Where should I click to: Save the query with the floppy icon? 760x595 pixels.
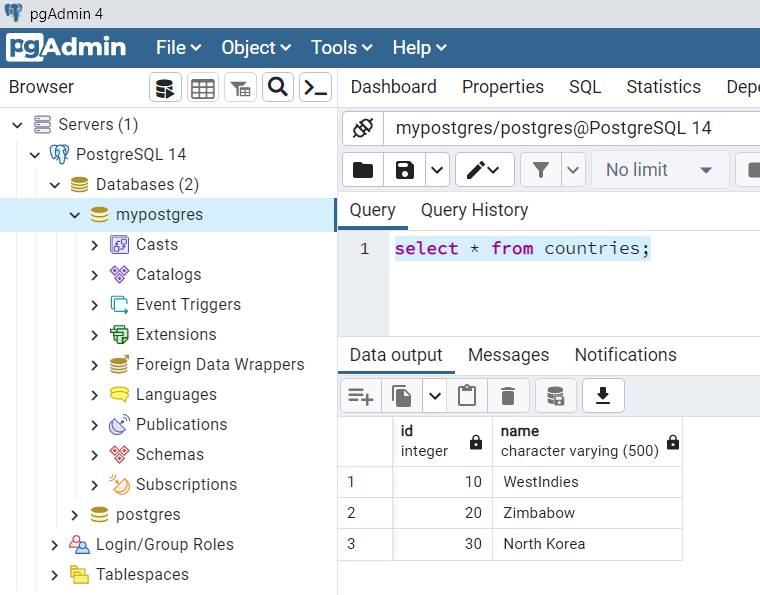coord(404,170)
